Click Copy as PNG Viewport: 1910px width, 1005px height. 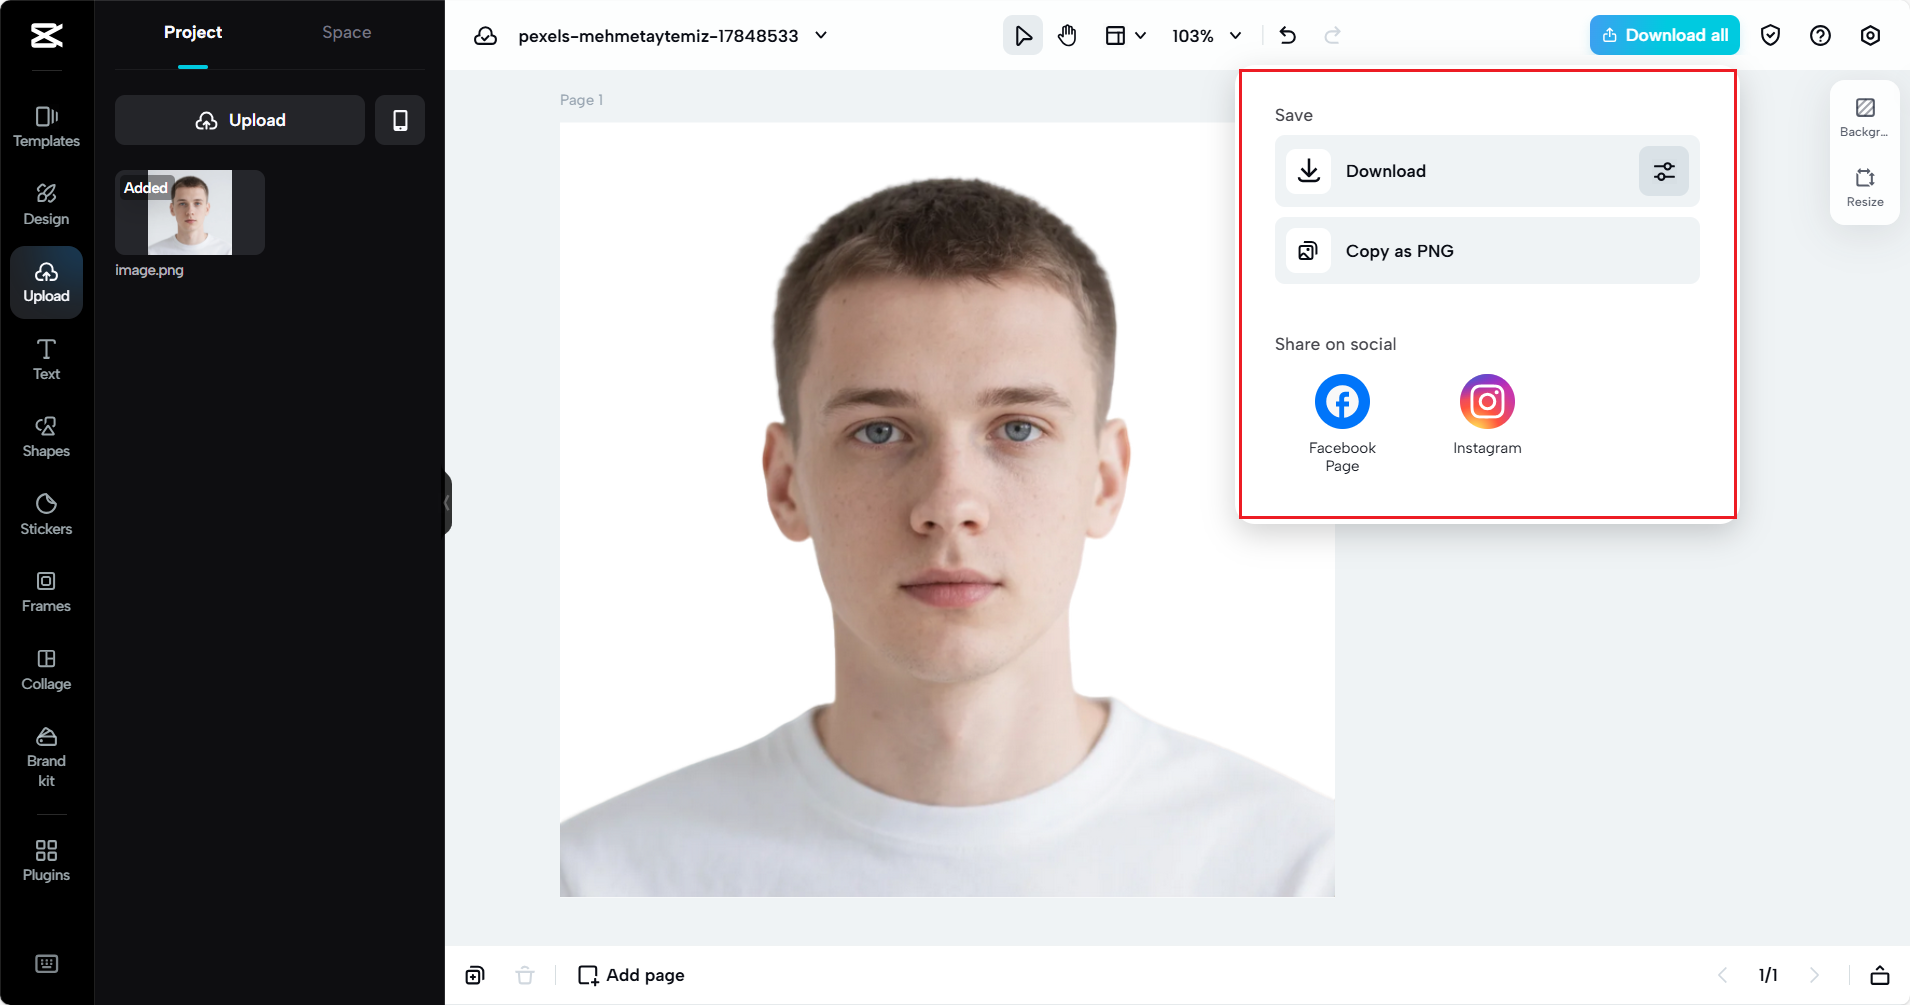coord(1487,251)
